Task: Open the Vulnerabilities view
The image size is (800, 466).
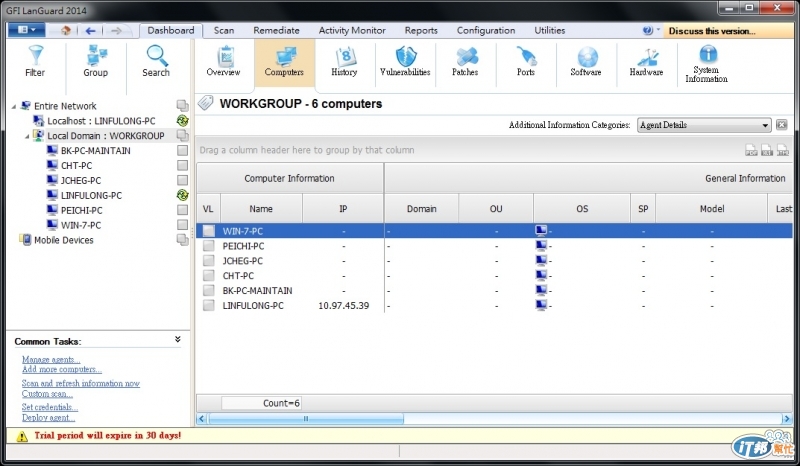Action: click(x=405, y=62)
